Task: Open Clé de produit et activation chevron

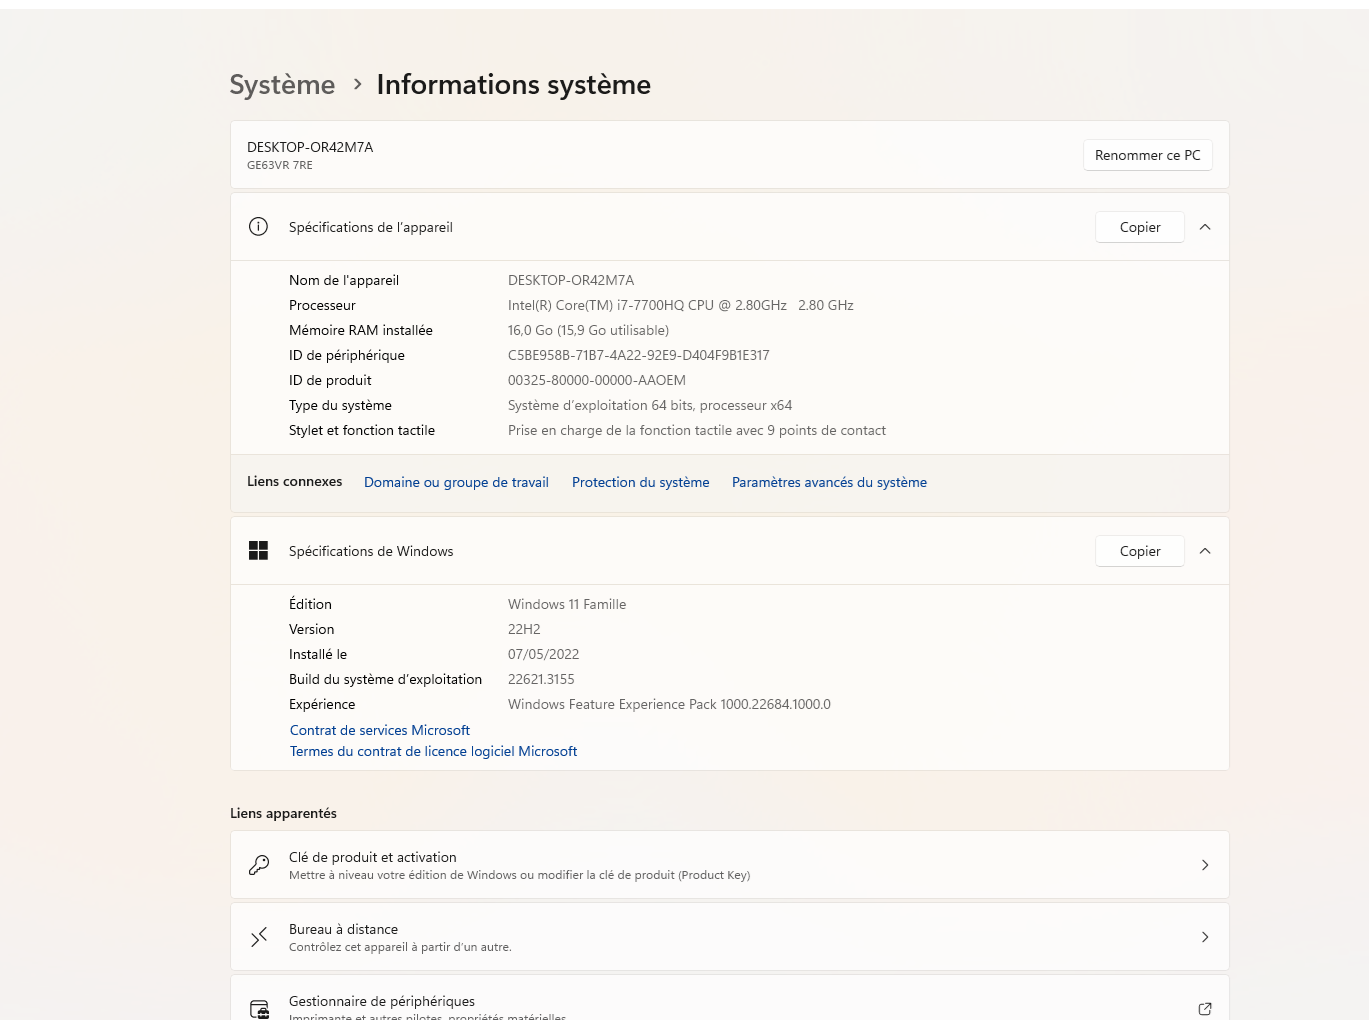Action: tap(1205, 865)
